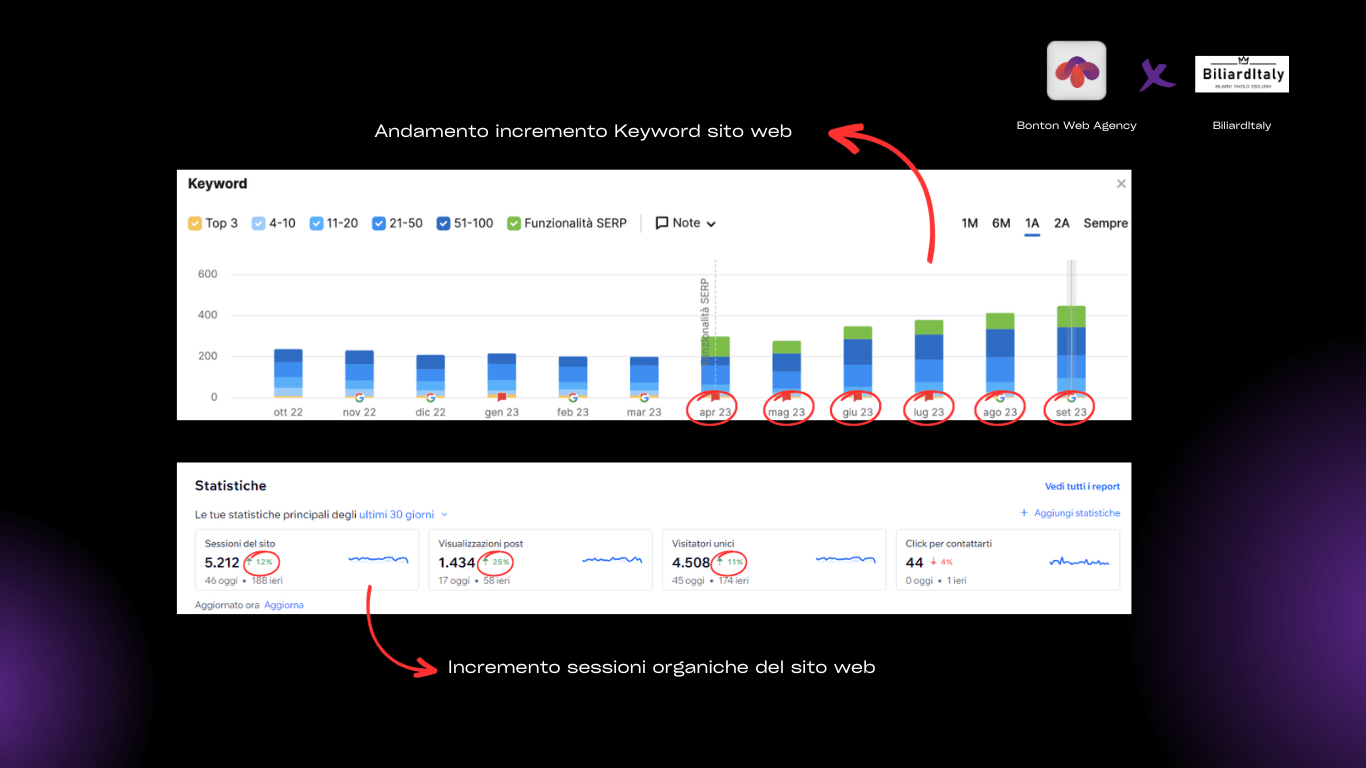Click the '4.508' unique visitors value
The image size is (1366, 768).
pos(691,563)
